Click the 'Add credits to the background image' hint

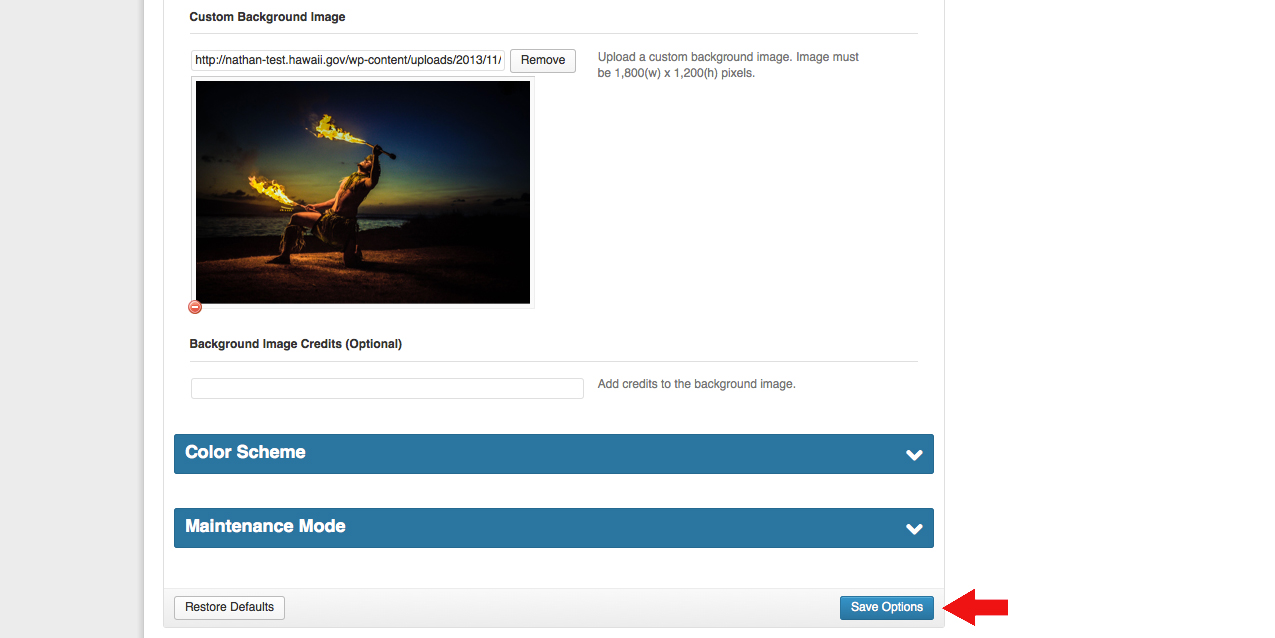pos(696,384)
